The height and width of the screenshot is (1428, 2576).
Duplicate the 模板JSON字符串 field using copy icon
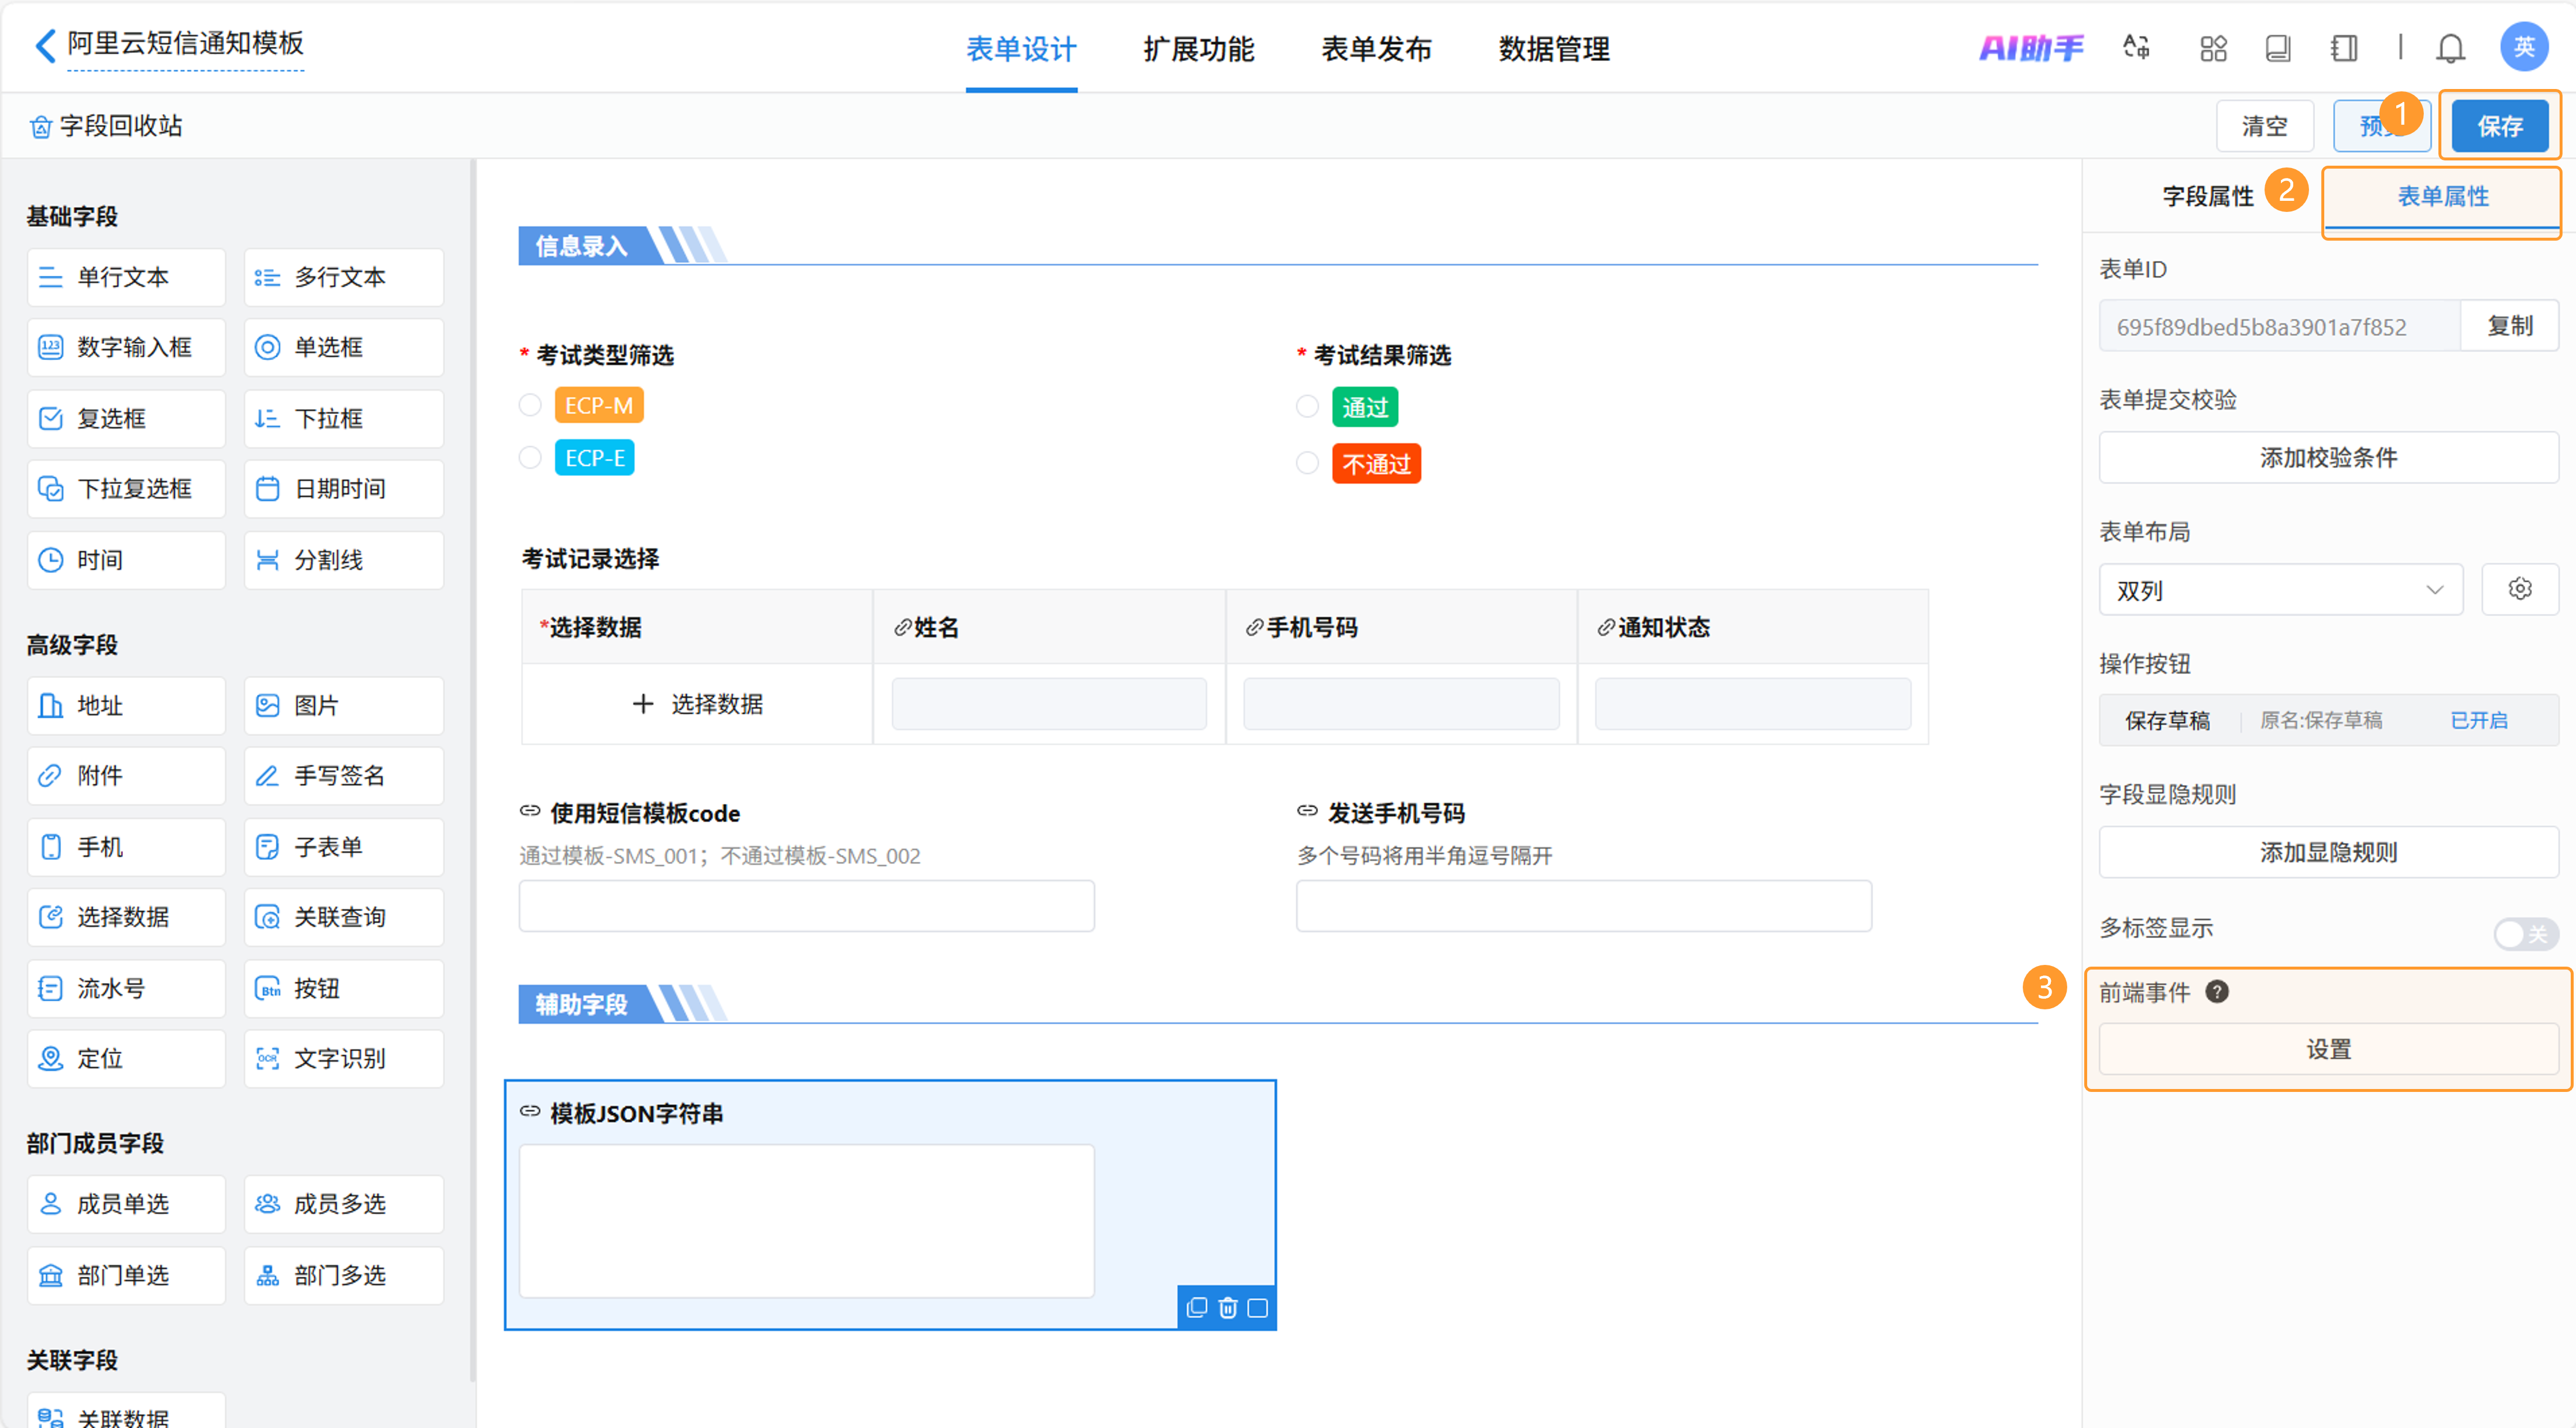pos(1196,1308)
